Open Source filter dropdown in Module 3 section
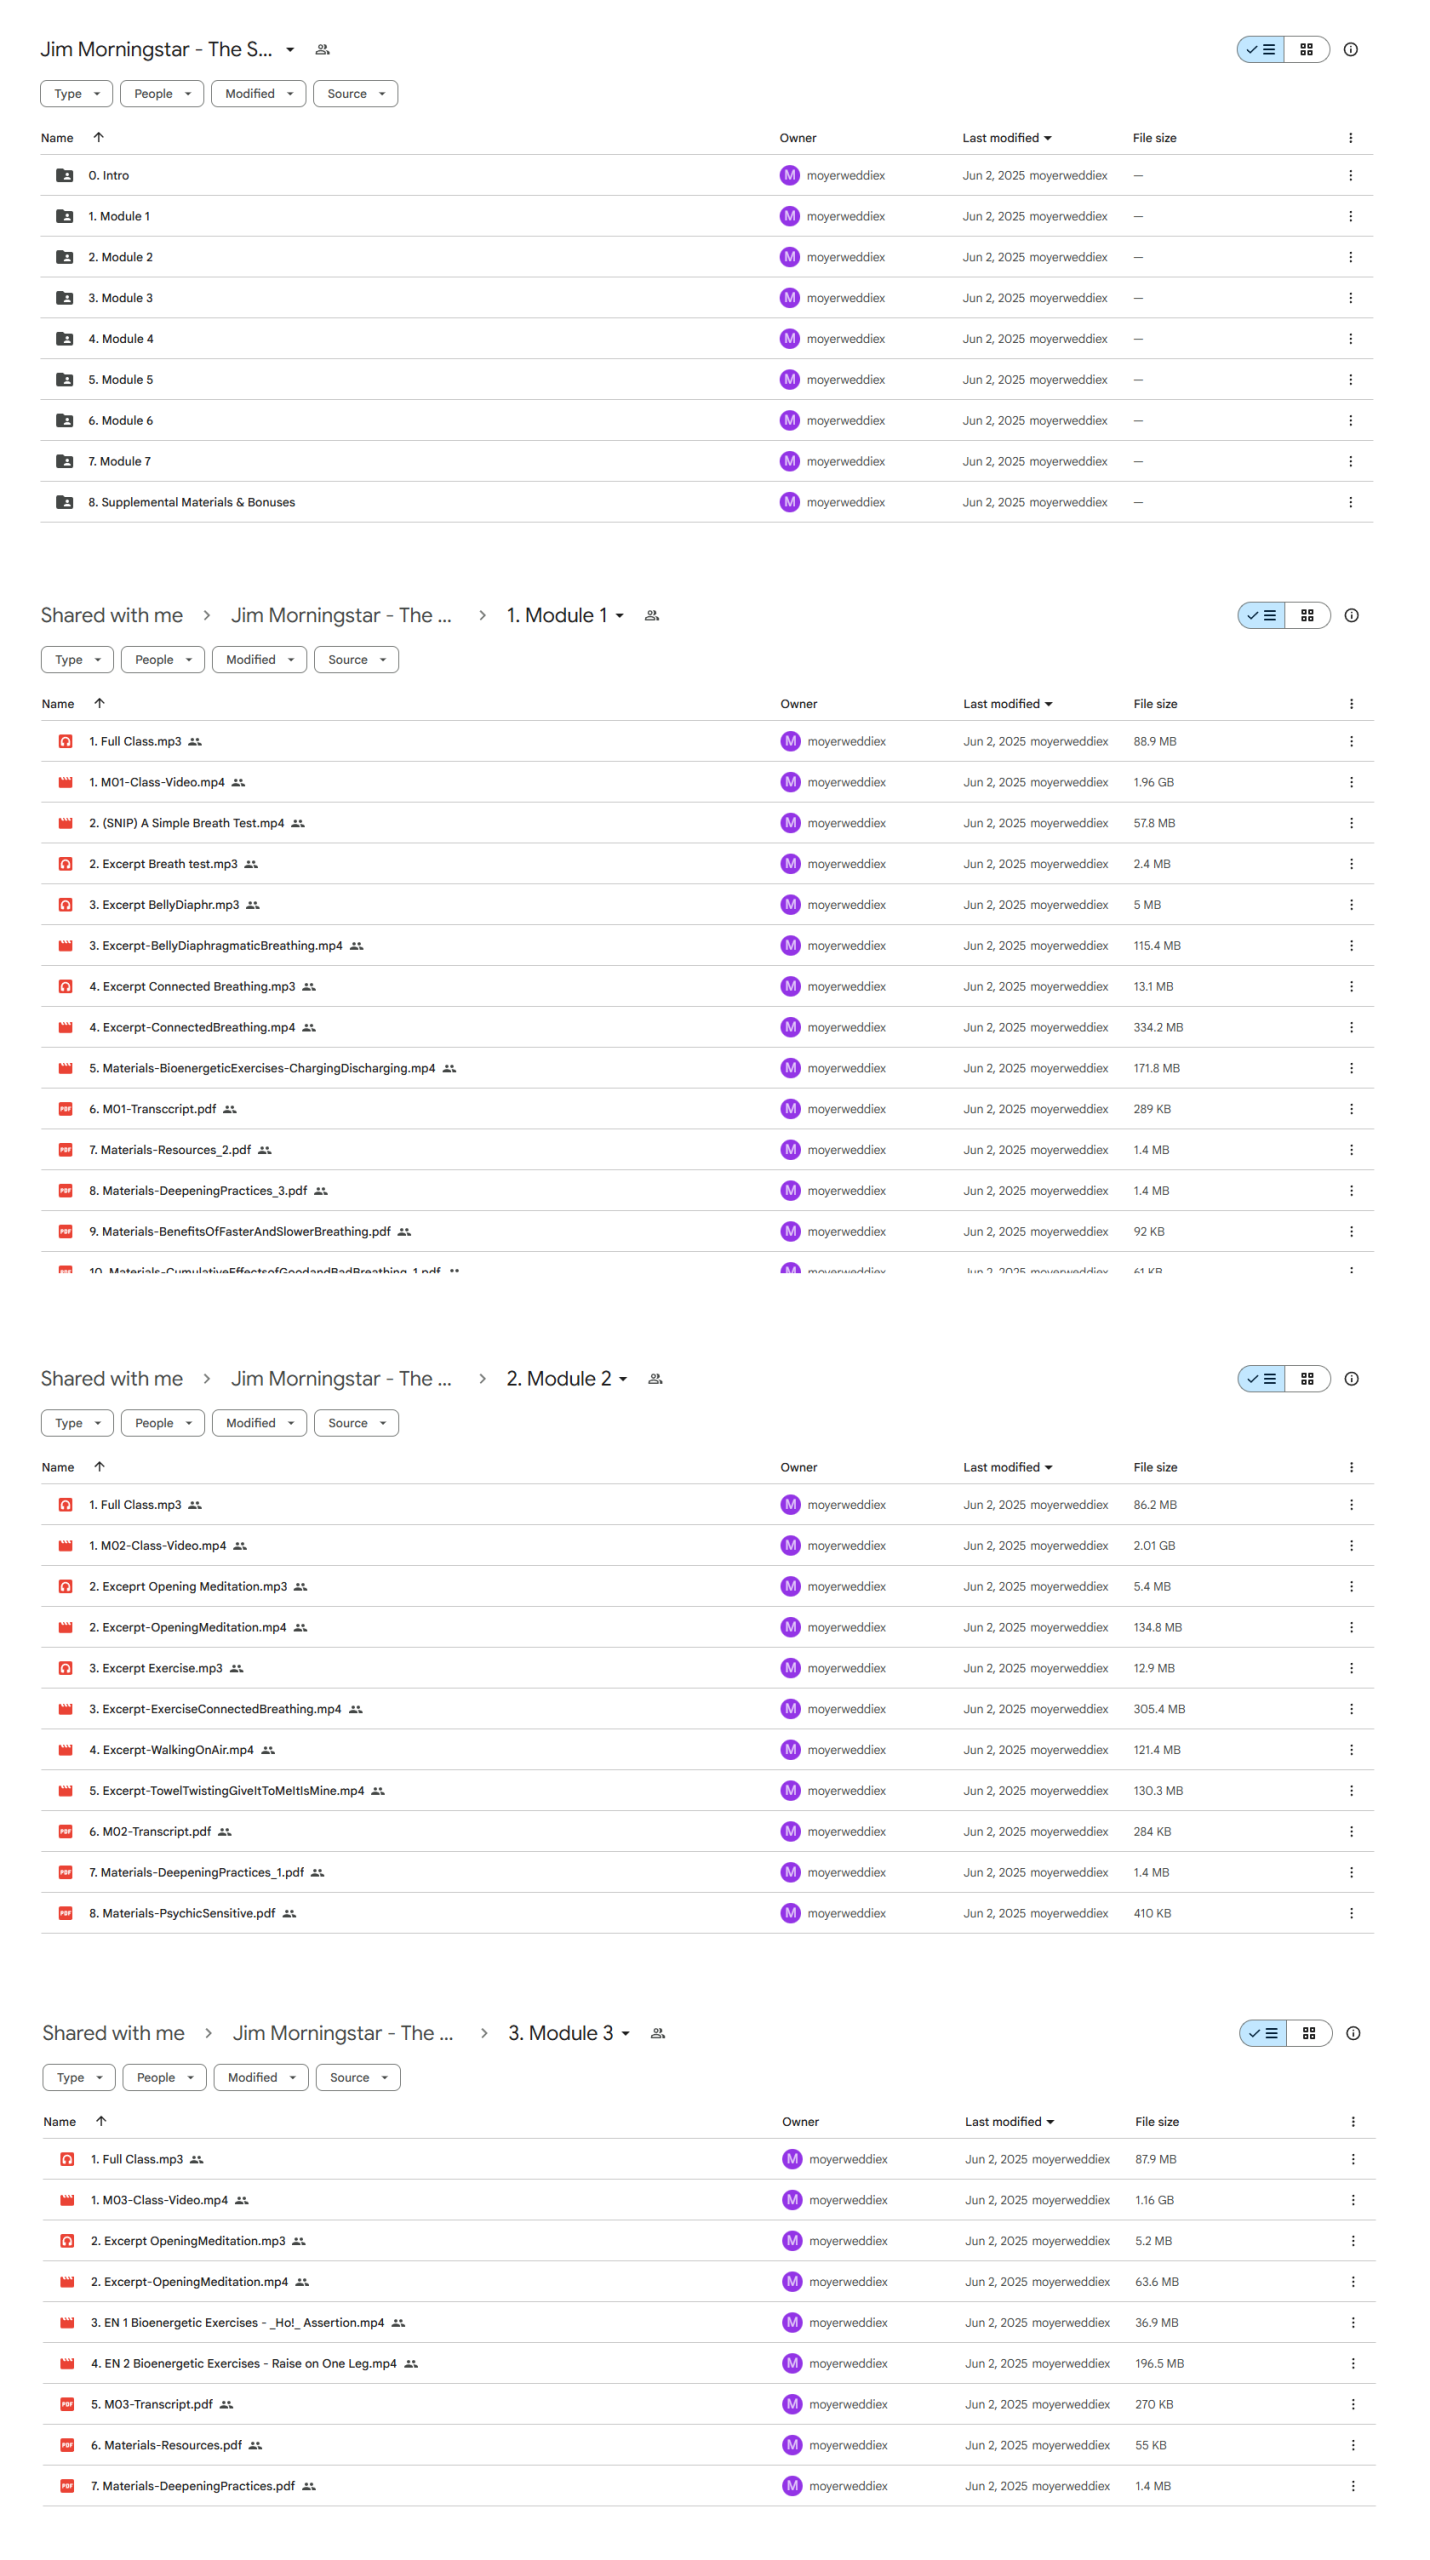Screen dimensions: 1430x2560 pyautogui.click(x=358, y=2076)
